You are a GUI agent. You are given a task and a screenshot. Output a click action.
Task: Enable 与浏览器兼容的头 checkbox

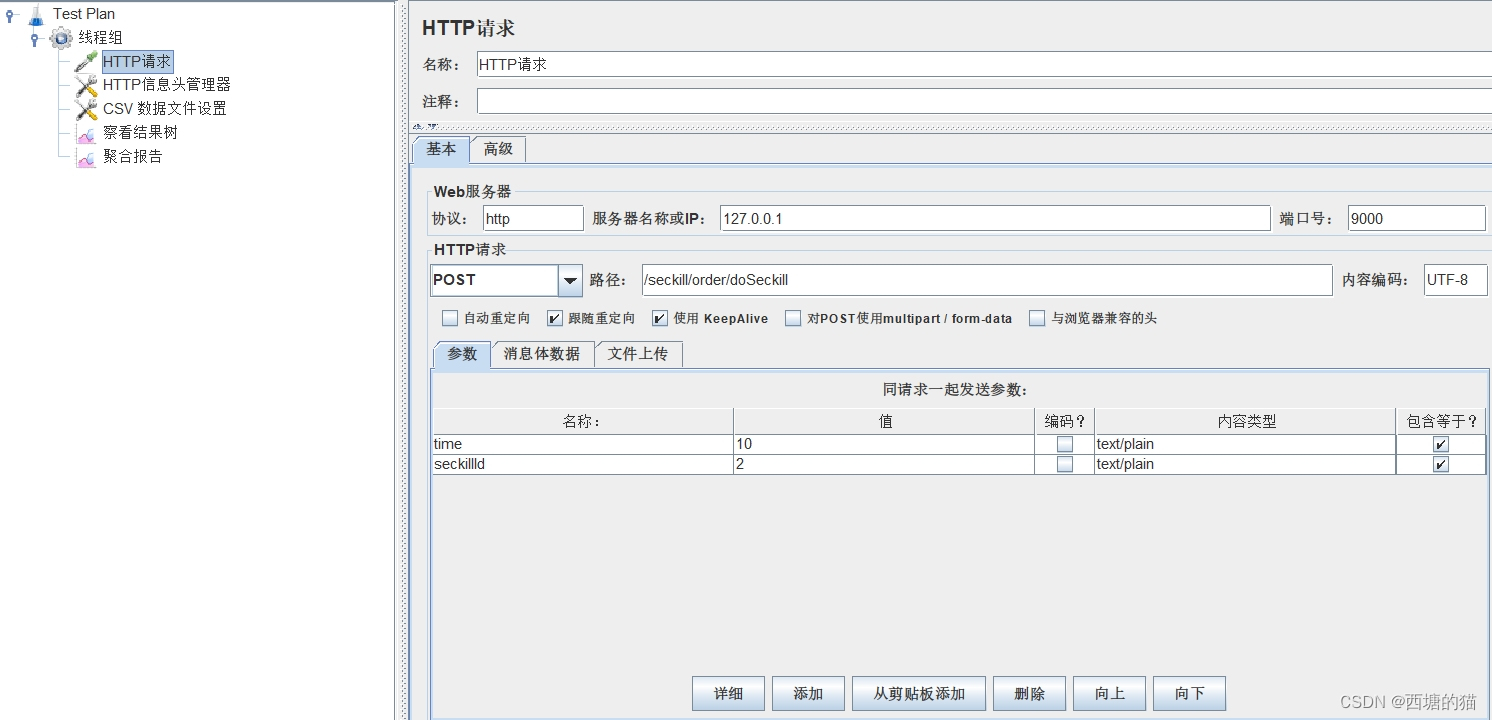(x=1037, y=319)
